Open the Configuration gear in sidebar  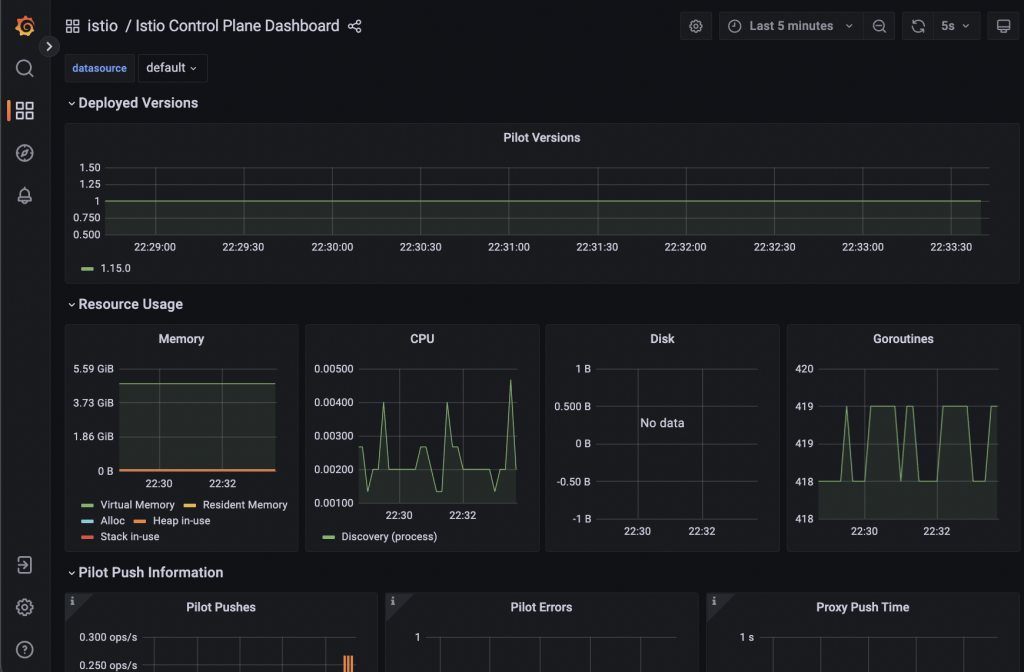25,607
